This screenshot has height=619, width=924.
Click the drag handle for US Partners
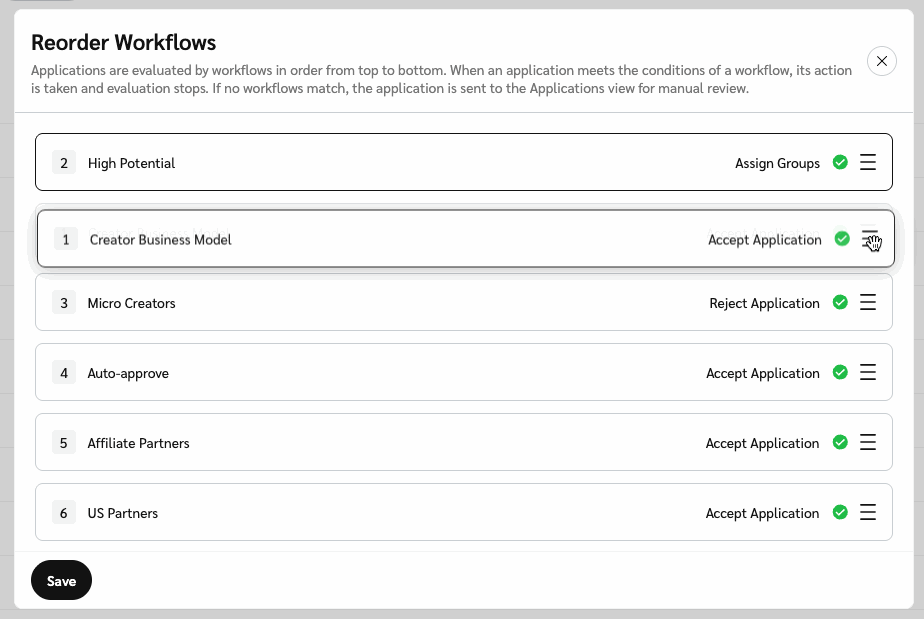click(x=868, y=512)
